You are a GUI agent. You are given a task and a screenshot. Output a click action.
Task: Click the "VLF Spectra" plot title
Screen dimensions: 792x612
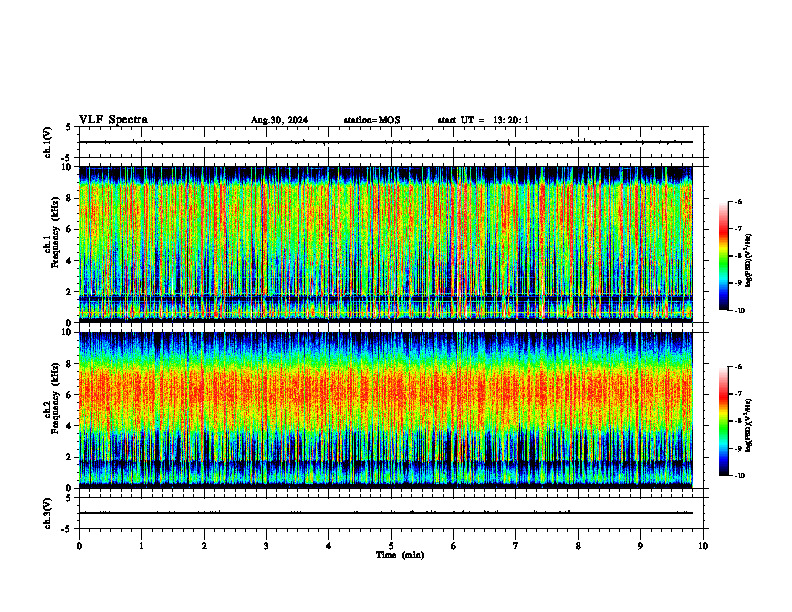pos(113,120)
